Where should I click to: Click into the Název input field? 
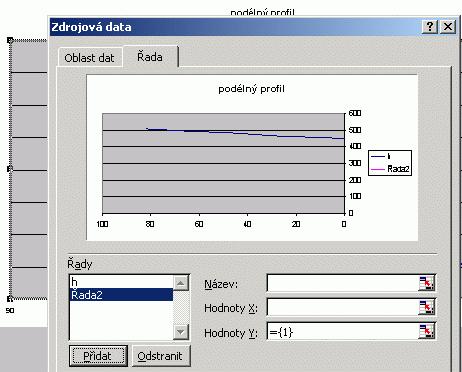tap(343, 283)
